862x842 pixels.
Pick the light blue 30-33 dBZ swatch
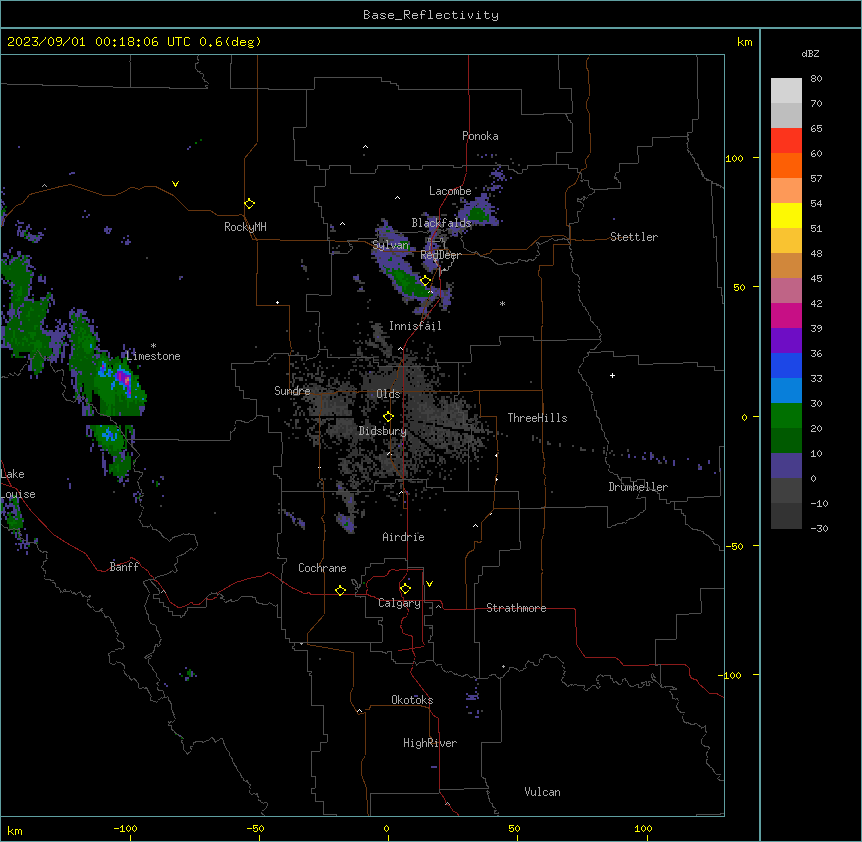(786, 391)
